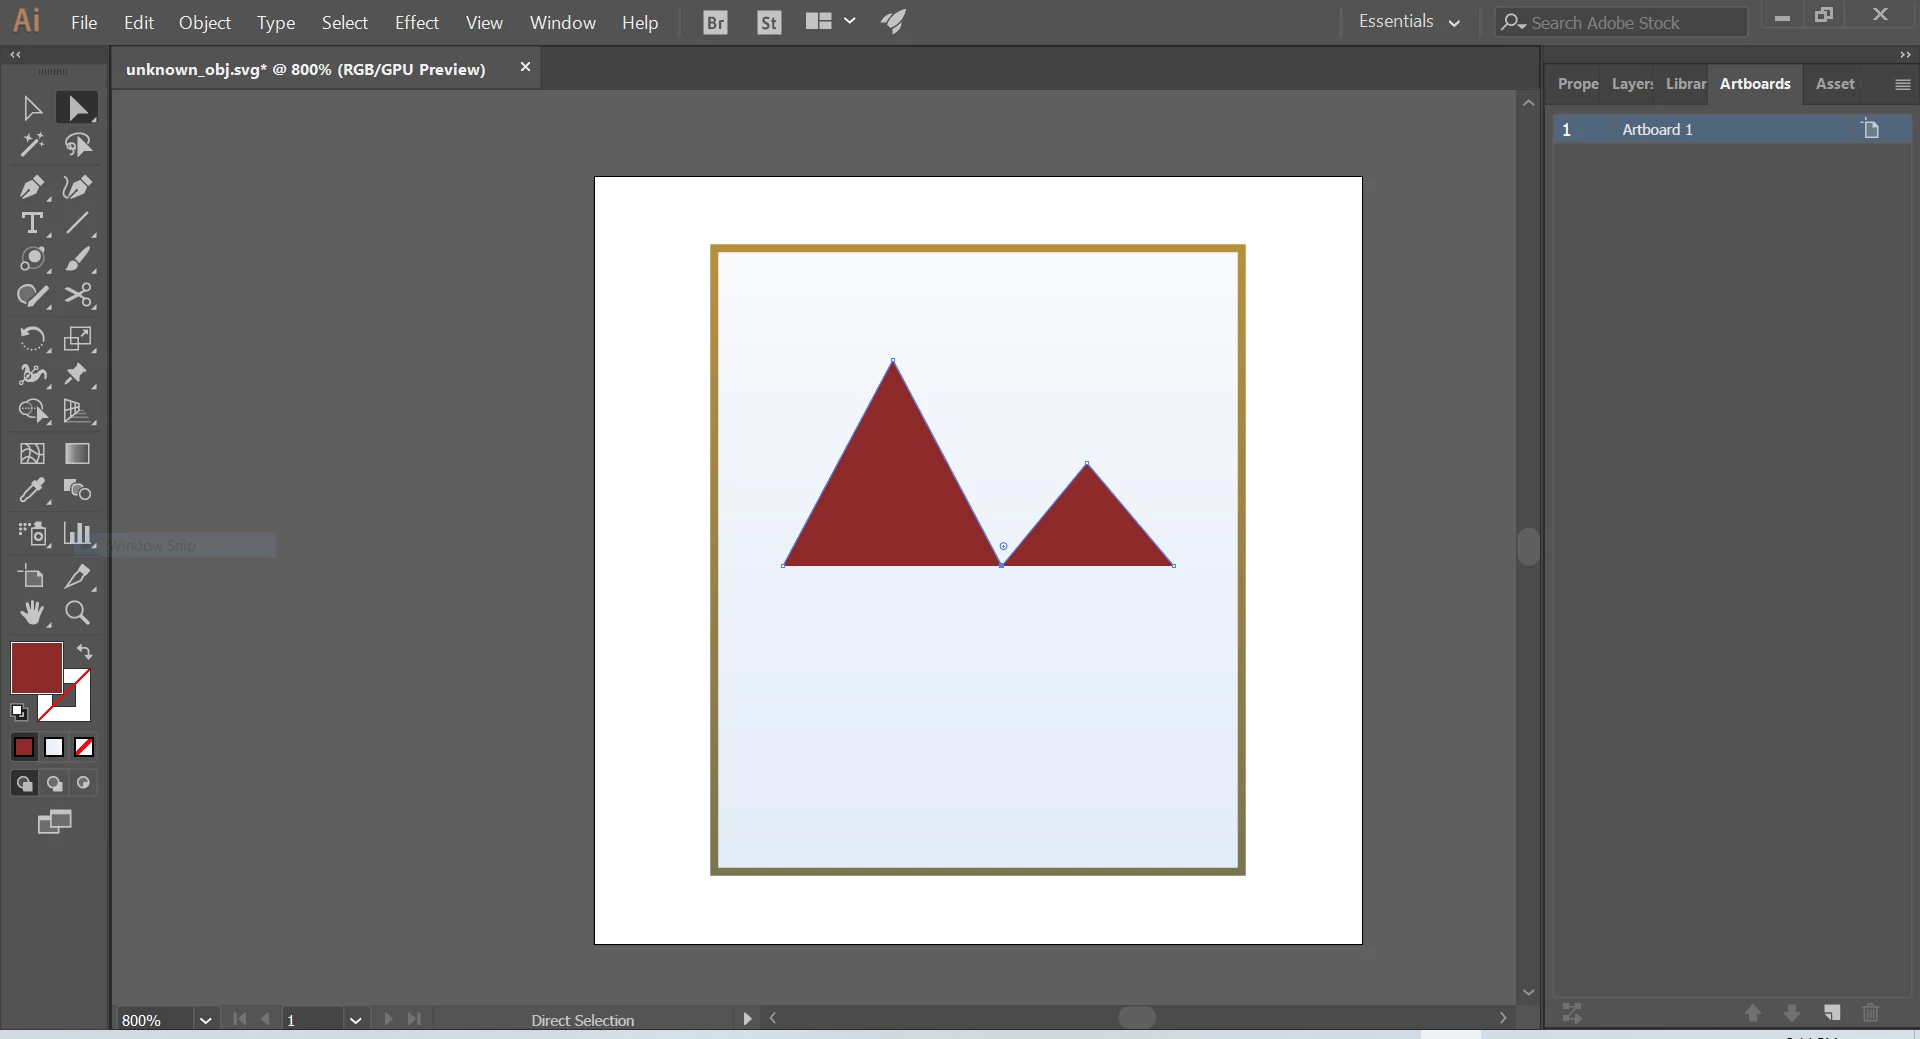The height and width of the screenshot is (1039, 1920).
Task: Select the Gradient tool
Action: [x=78, y=454]
